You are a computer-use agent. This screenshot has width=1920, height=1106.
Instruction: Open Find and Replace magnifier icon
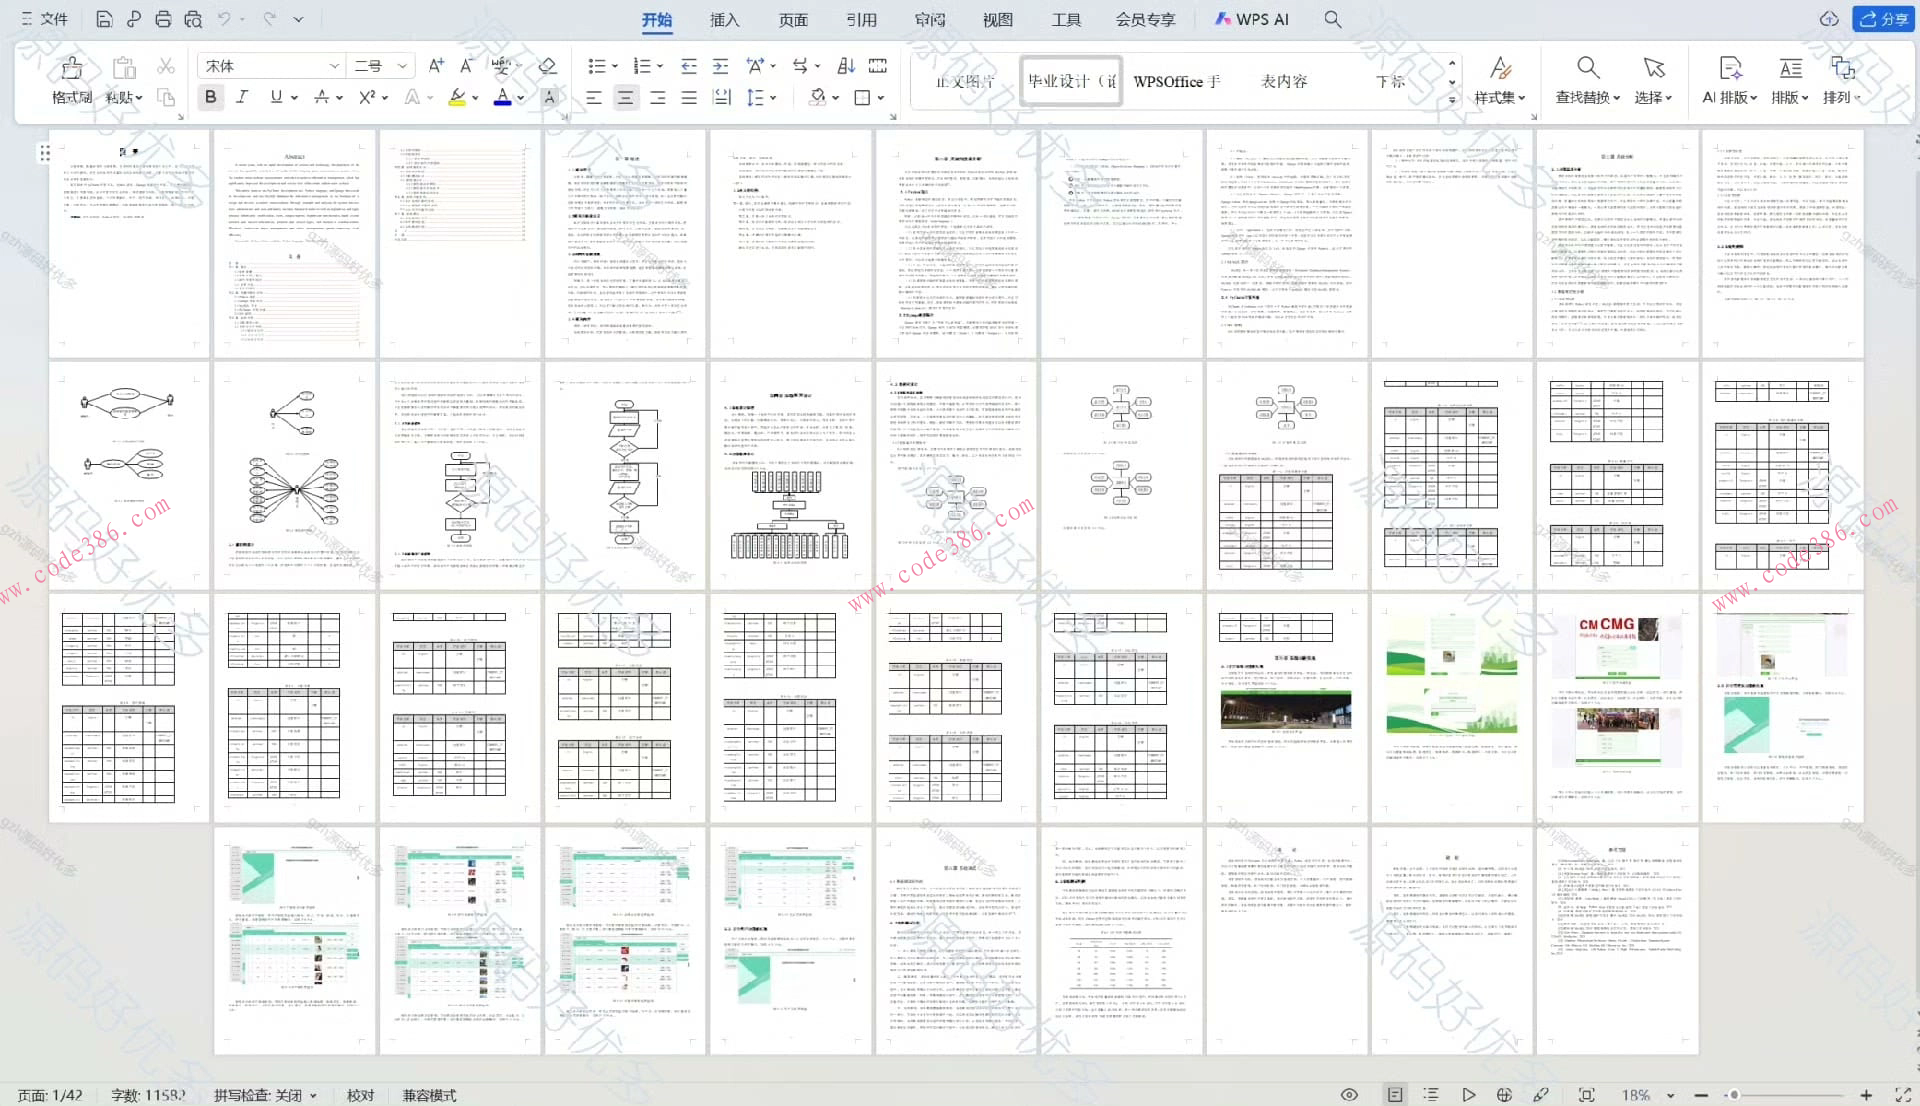click(1587, 68)
